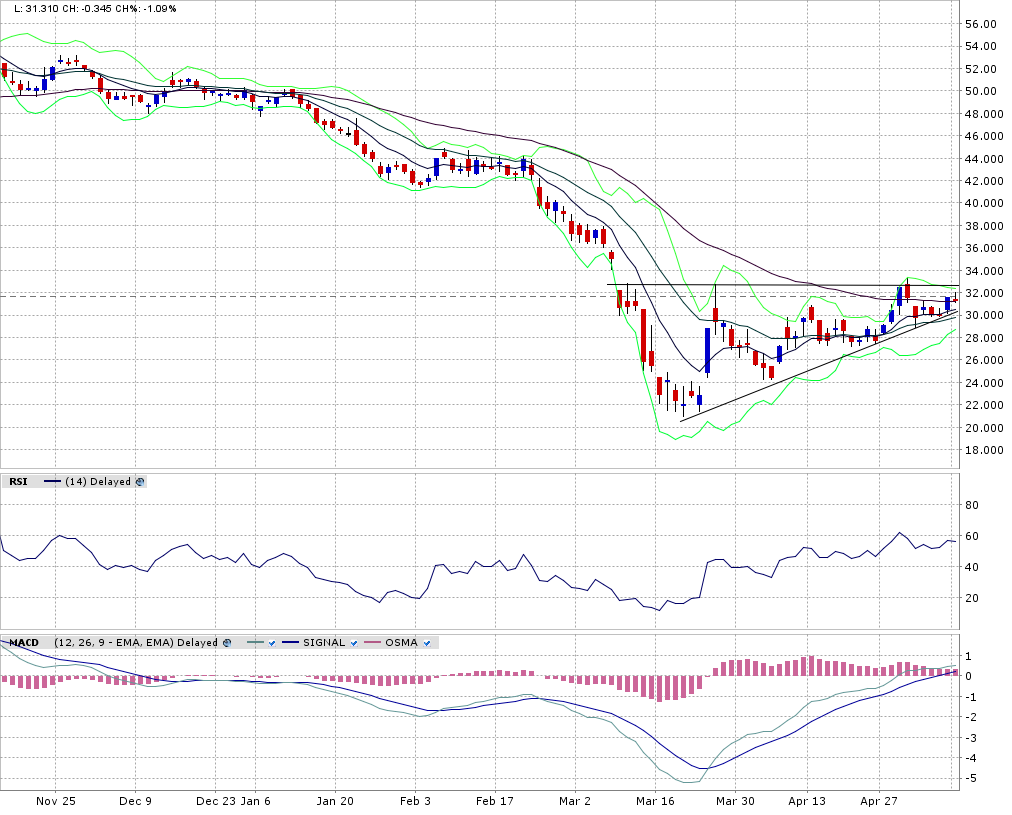Click the Mar 16 date on the time axis
Image resolution: width=1012 pixels, height=815 pixels.
click(x=655, y=801)
